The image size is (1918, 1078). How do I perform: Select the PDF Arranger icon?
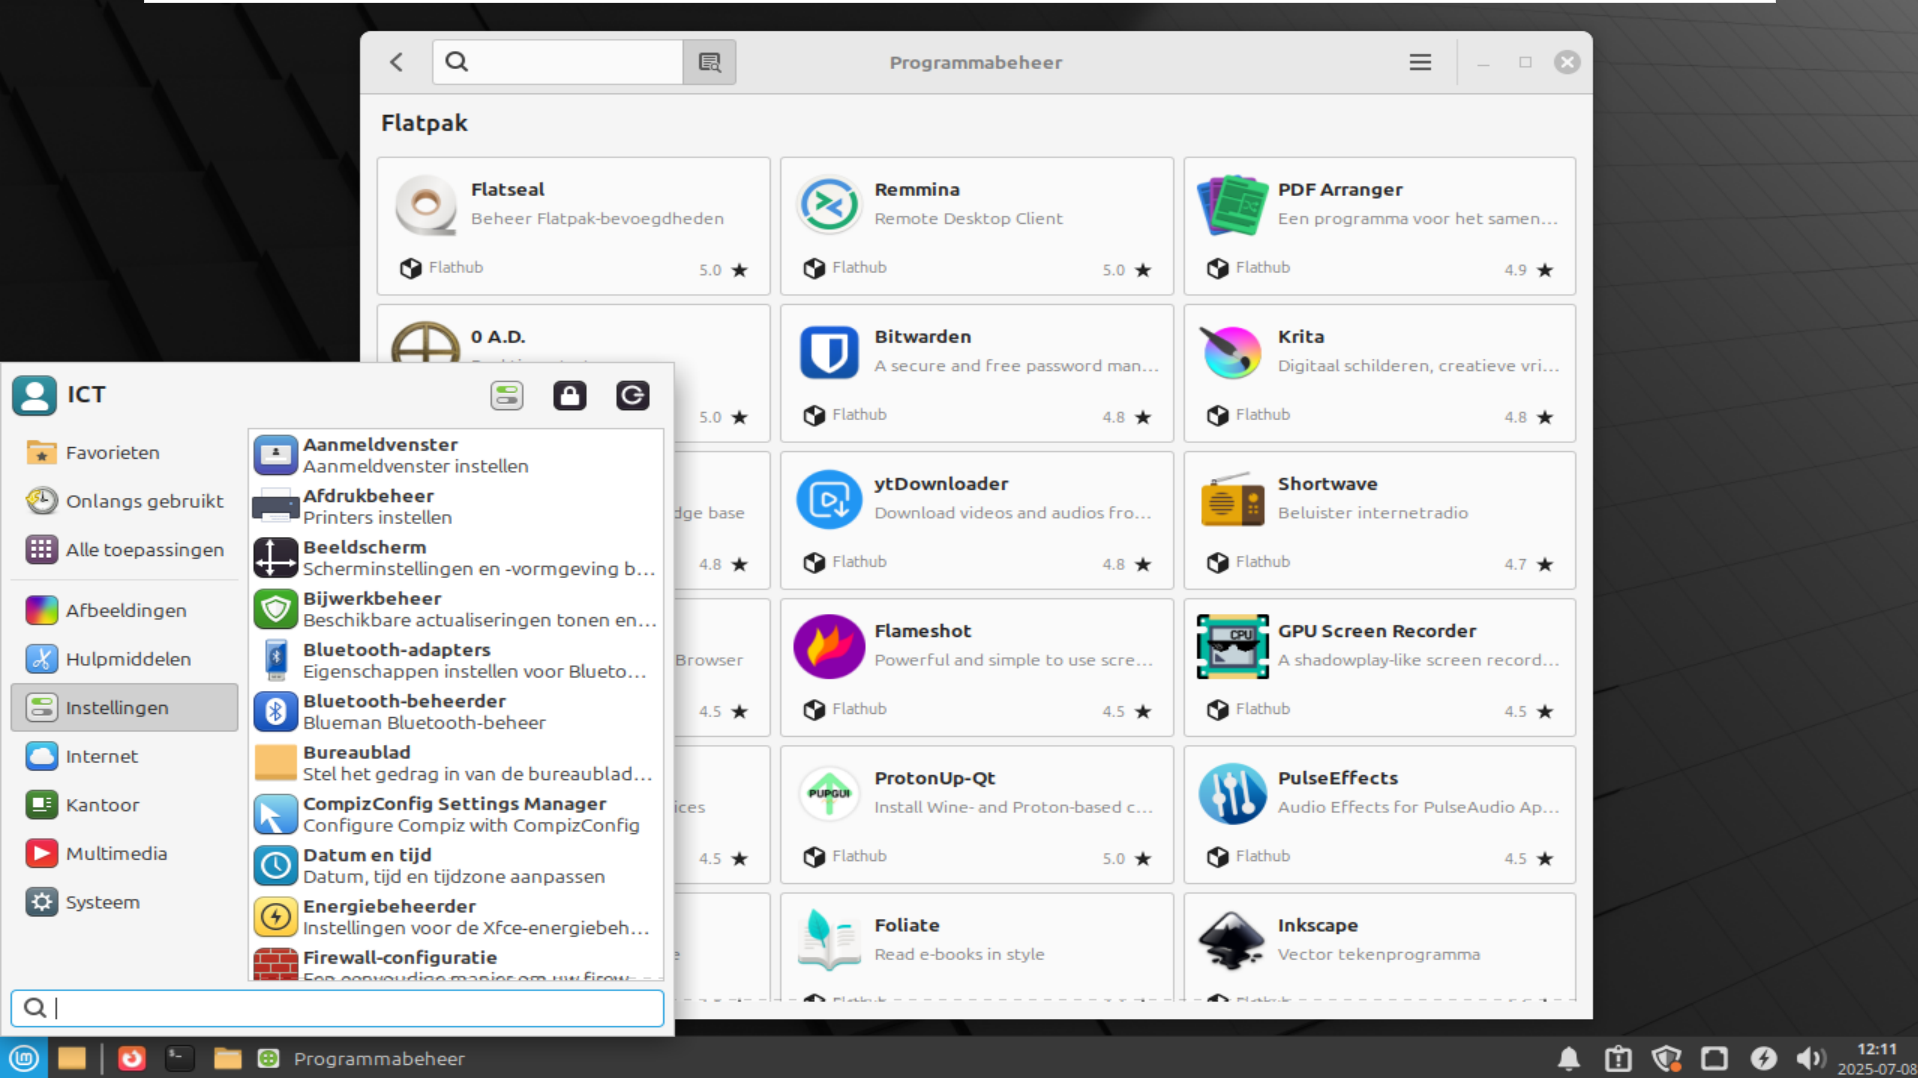(x=1232, y=204)
